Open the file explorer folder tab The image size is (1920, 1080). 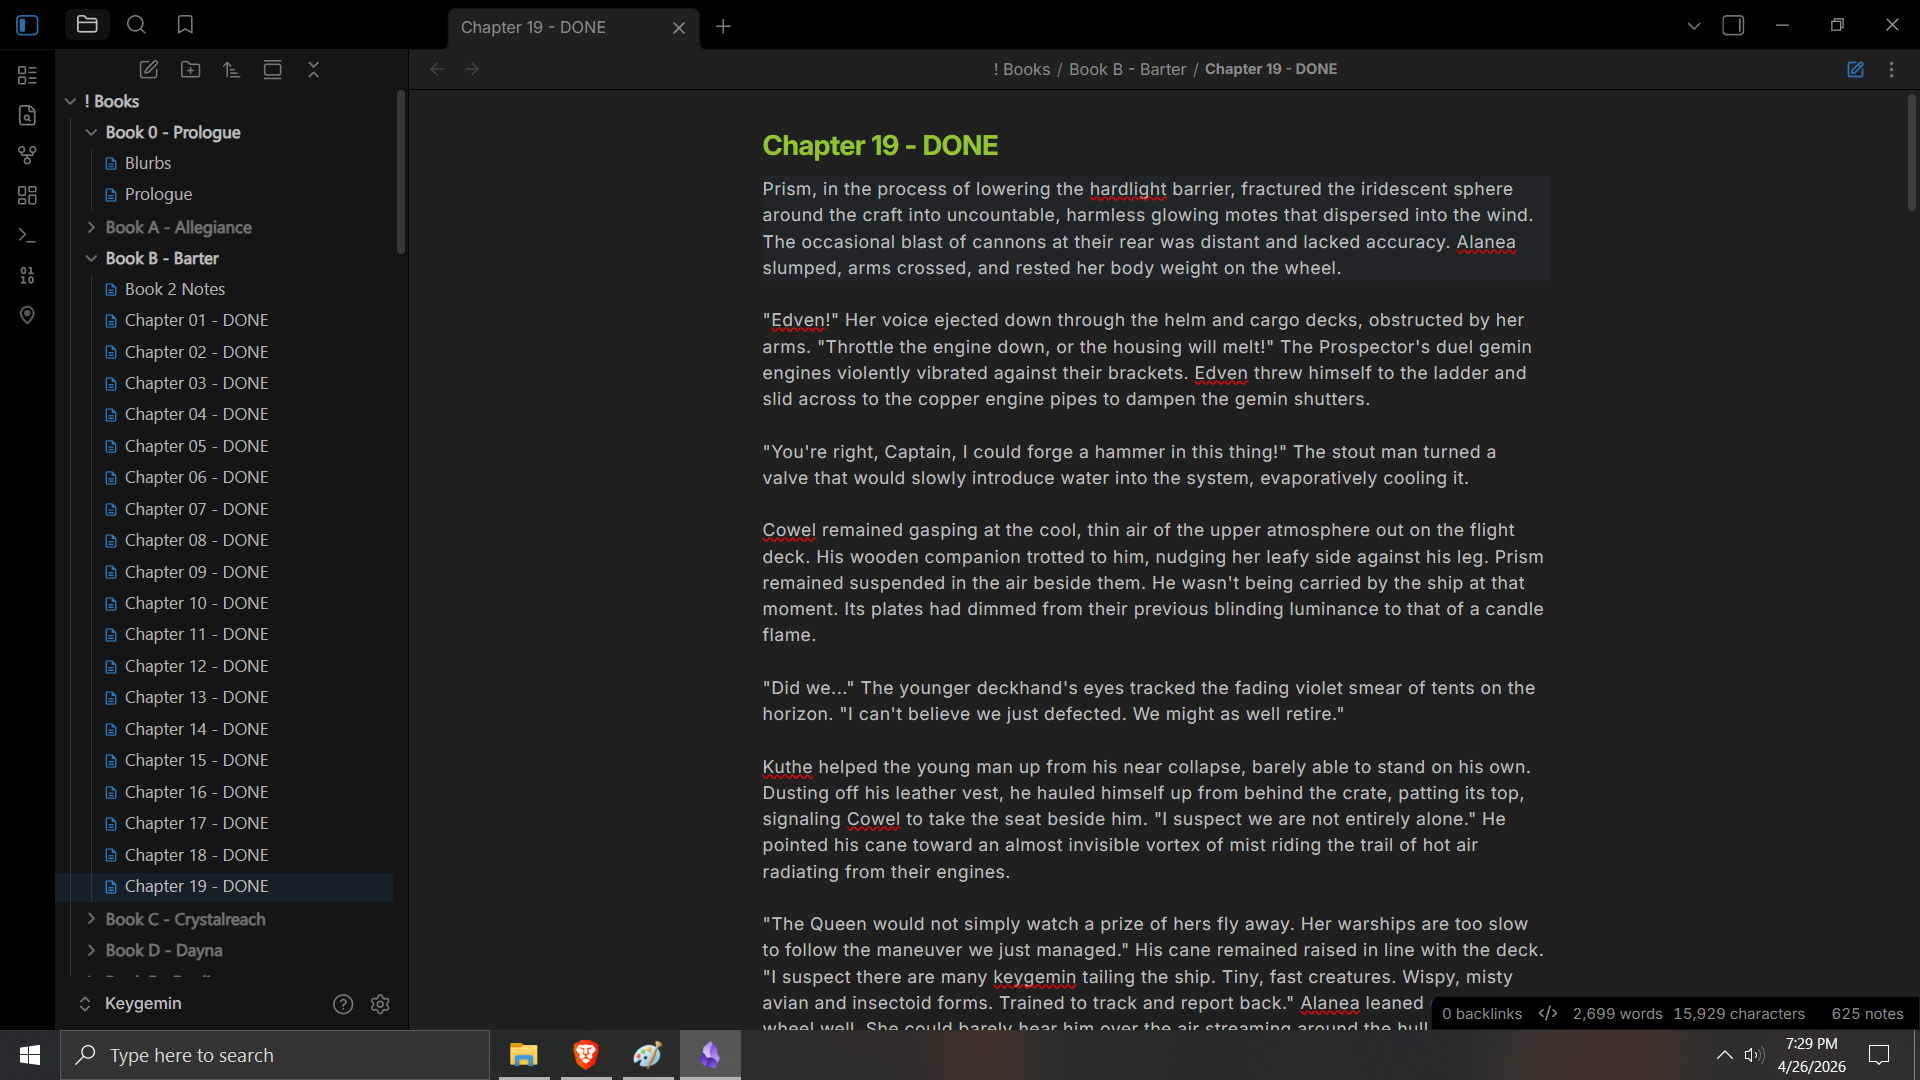(87, 25)
